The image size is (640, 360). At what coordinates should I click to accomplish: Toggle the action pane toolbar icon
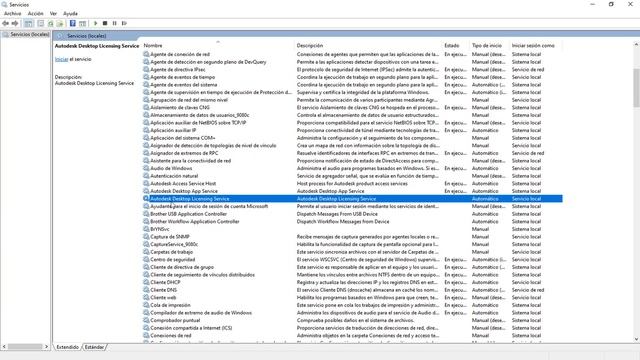[x=82, y=23]
